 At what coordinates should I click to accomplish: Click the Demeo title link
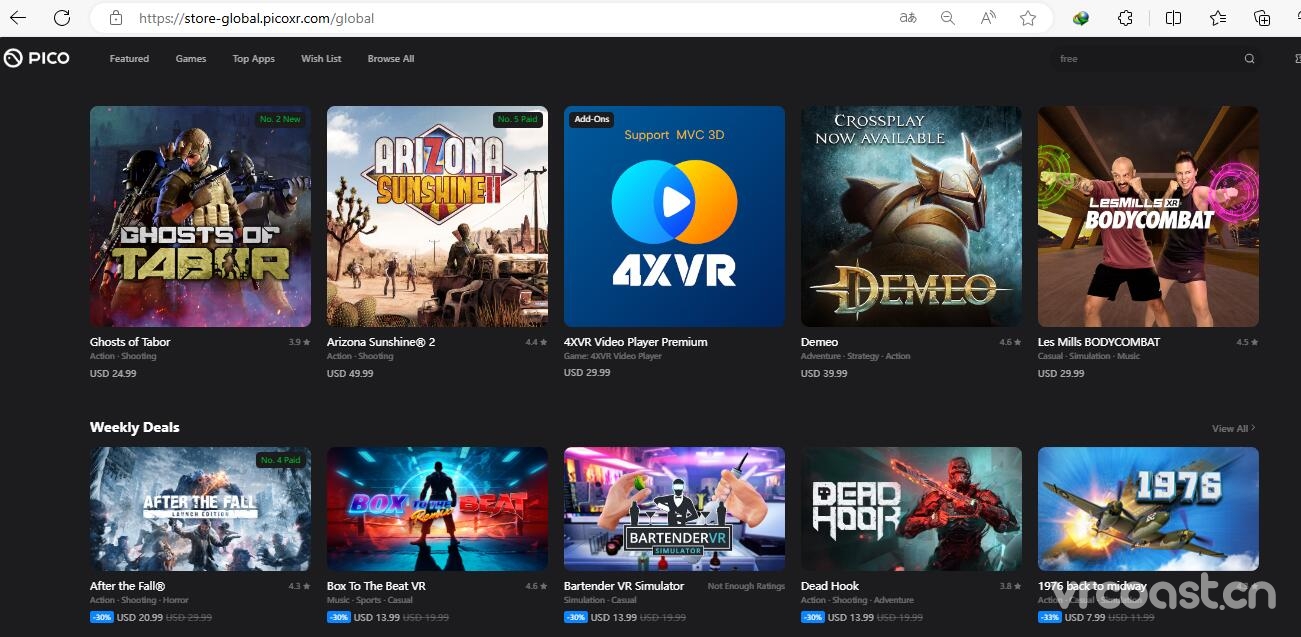819,342
